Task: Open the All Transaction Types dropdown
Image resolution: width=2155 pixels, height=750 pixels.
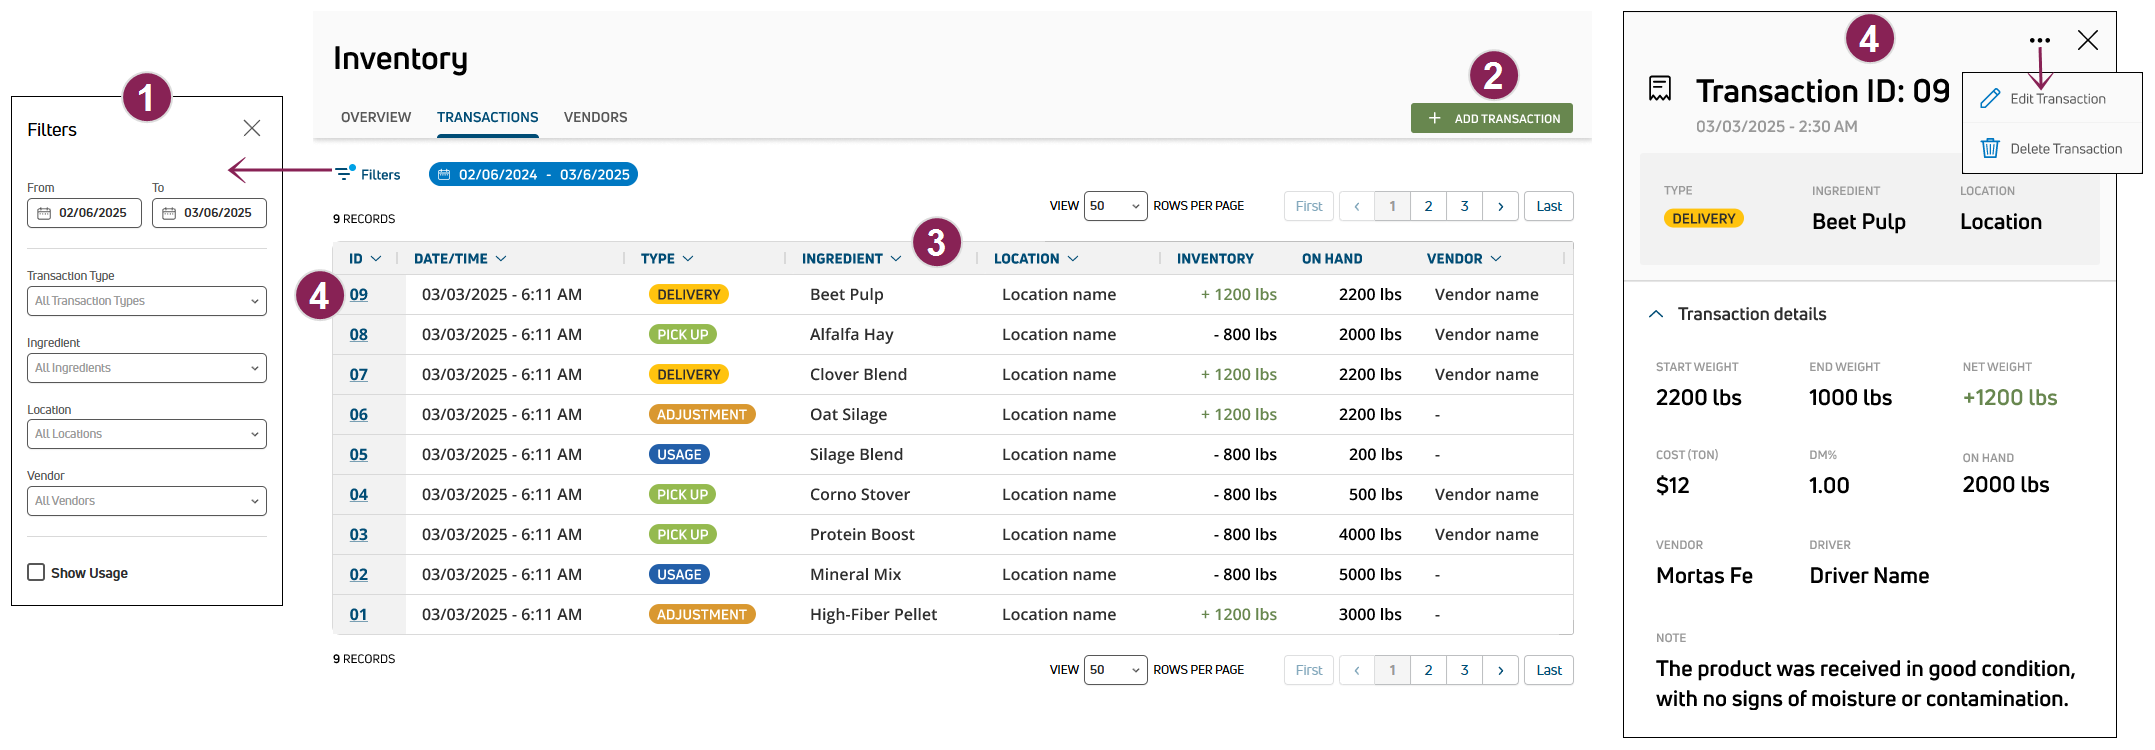Action: [146, 301]
